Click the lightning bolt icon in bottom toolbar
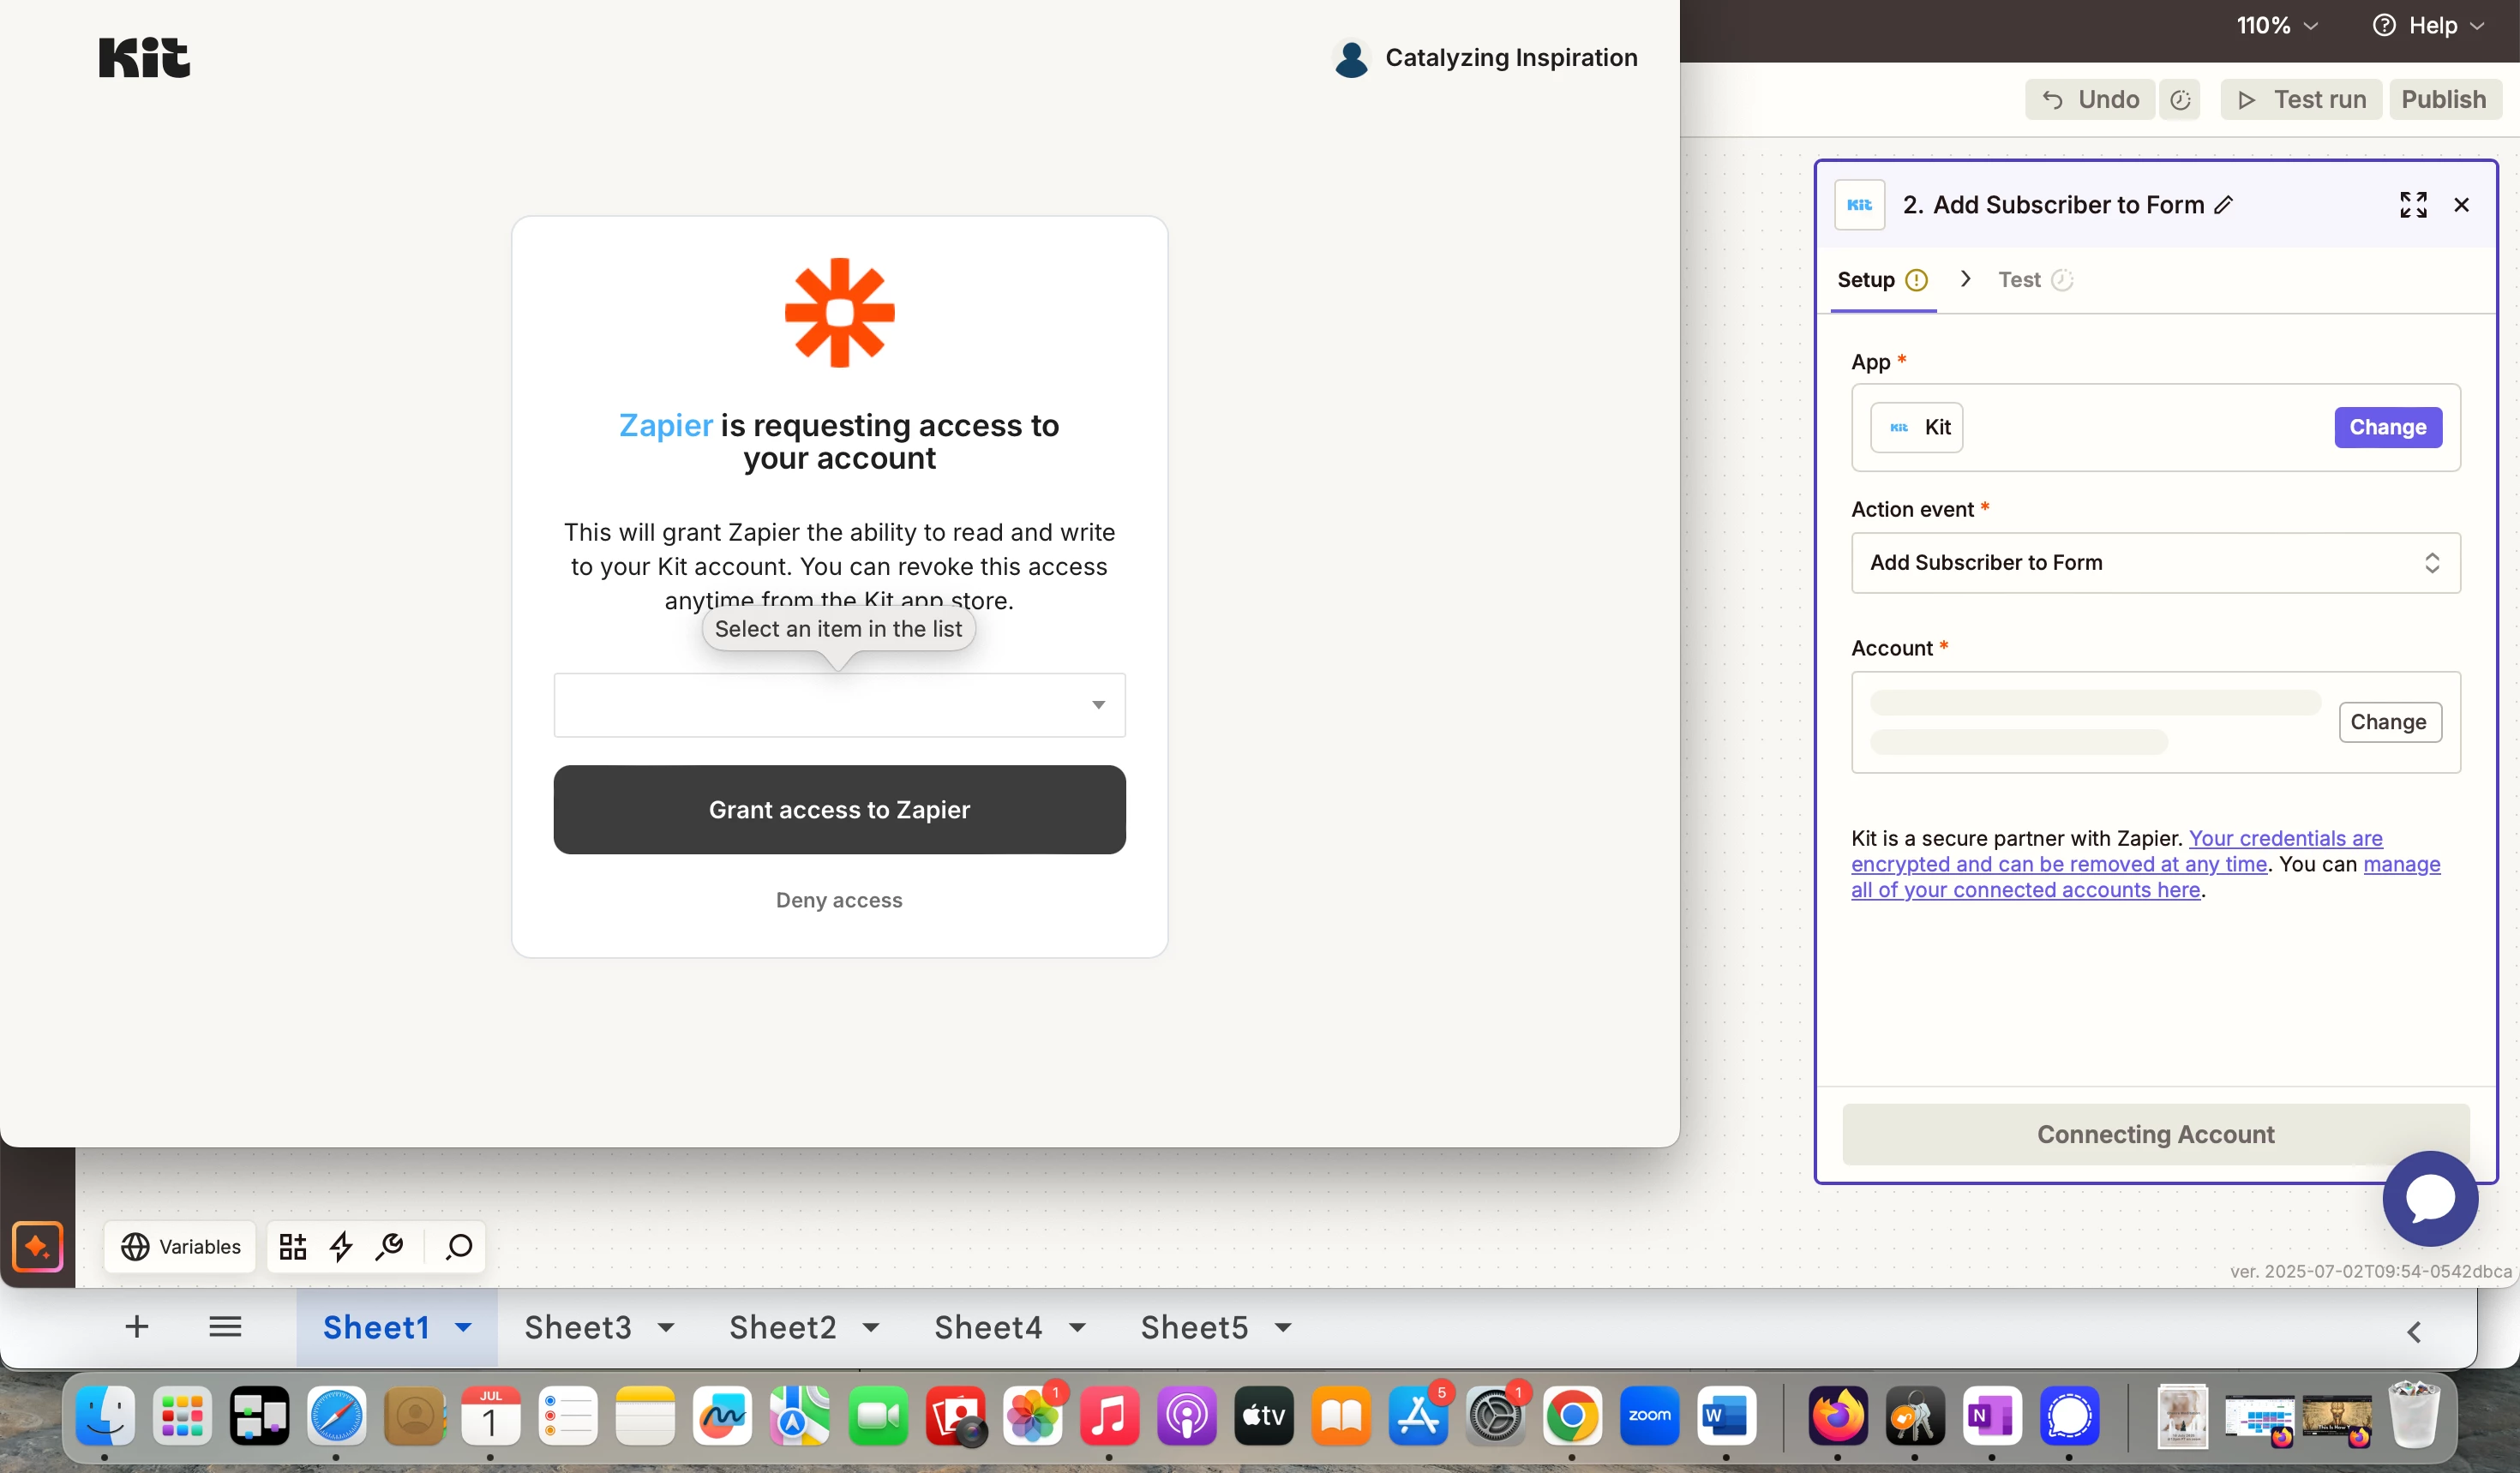2520x1473 pixels. pyautogui.click(x=341, y=1246)
